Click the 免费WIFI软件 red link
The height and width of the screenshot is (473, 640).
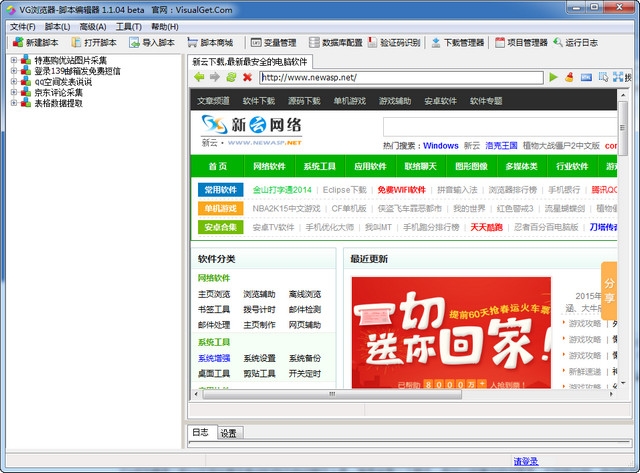(x=402, y=190)
